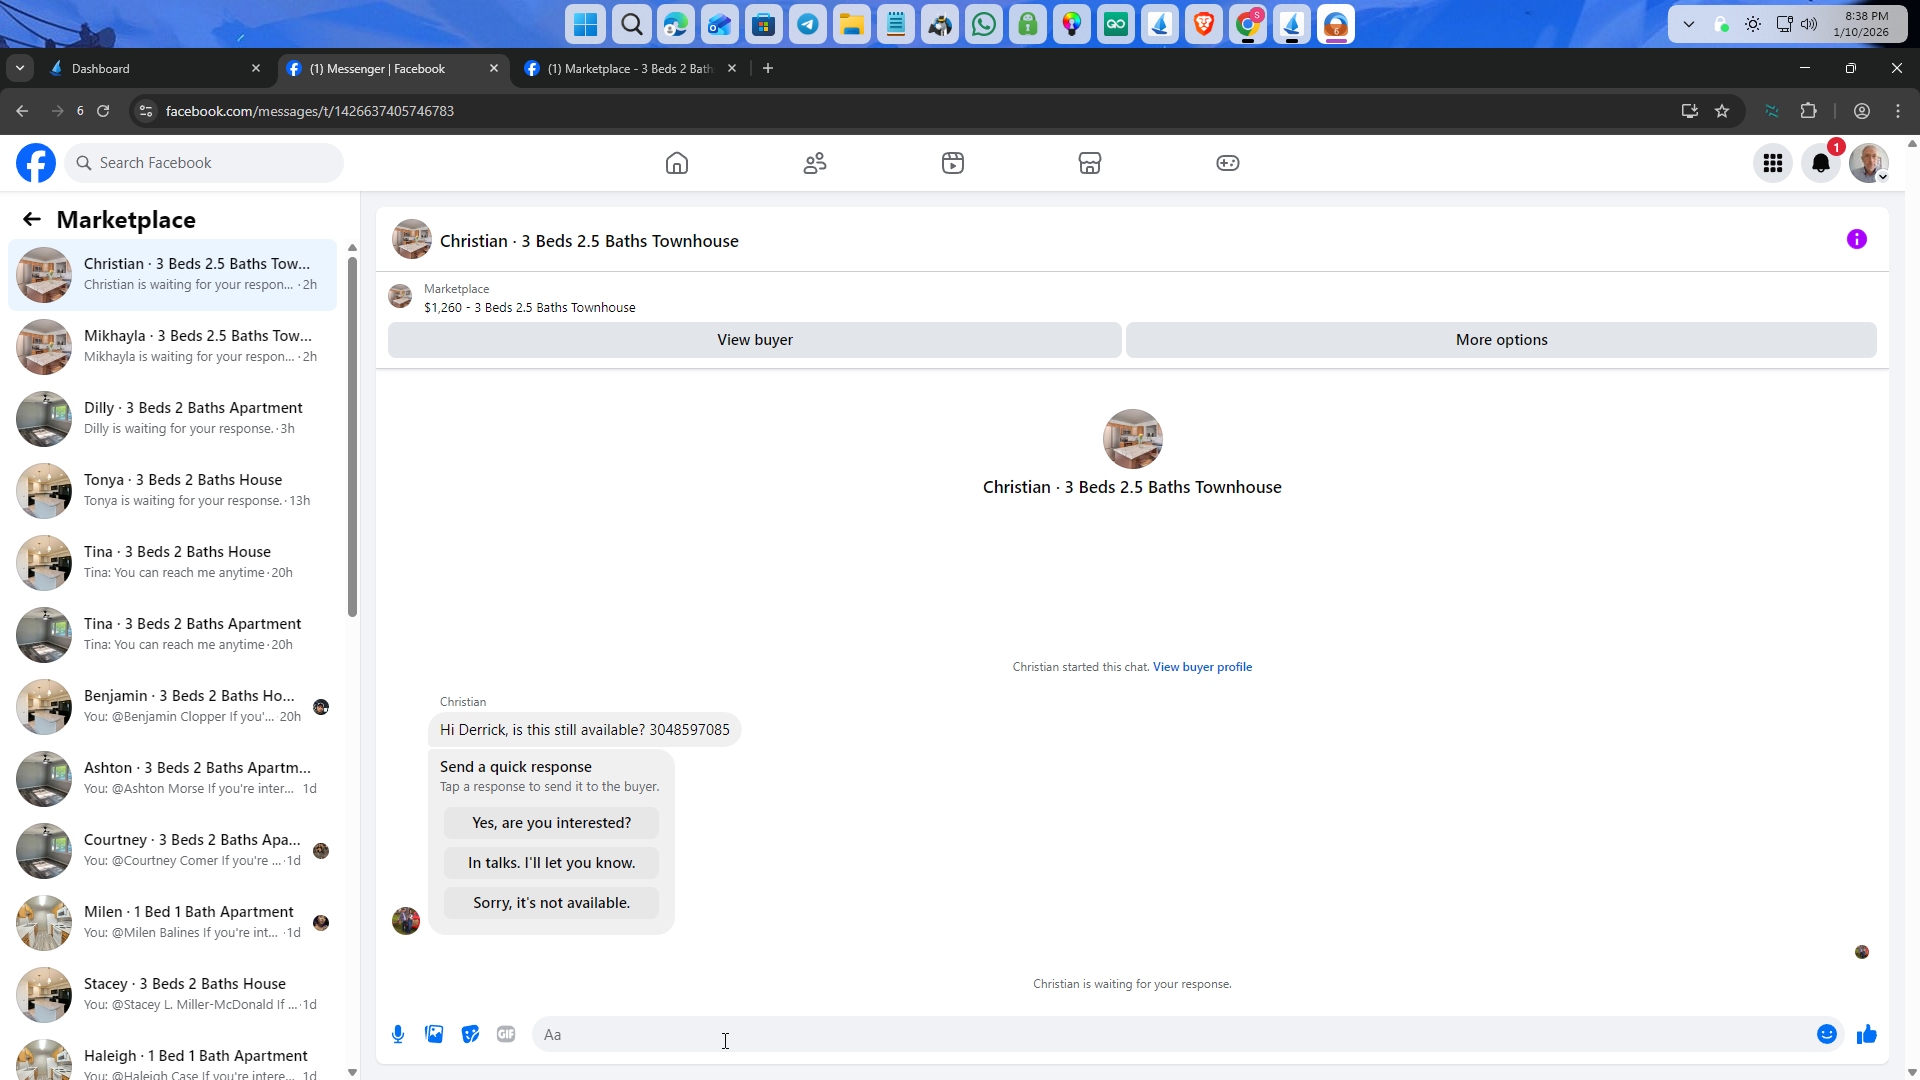Open the View buyer profile link
Viewport: 1920px width, 1080px height.
[x=1202, y=667]
